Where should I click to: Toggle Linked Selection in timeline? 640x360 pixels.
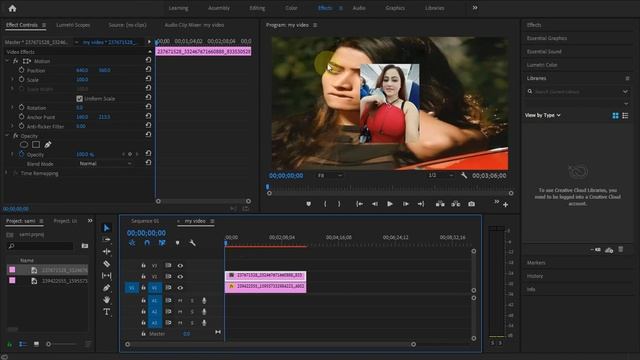(x=162, y=243)
